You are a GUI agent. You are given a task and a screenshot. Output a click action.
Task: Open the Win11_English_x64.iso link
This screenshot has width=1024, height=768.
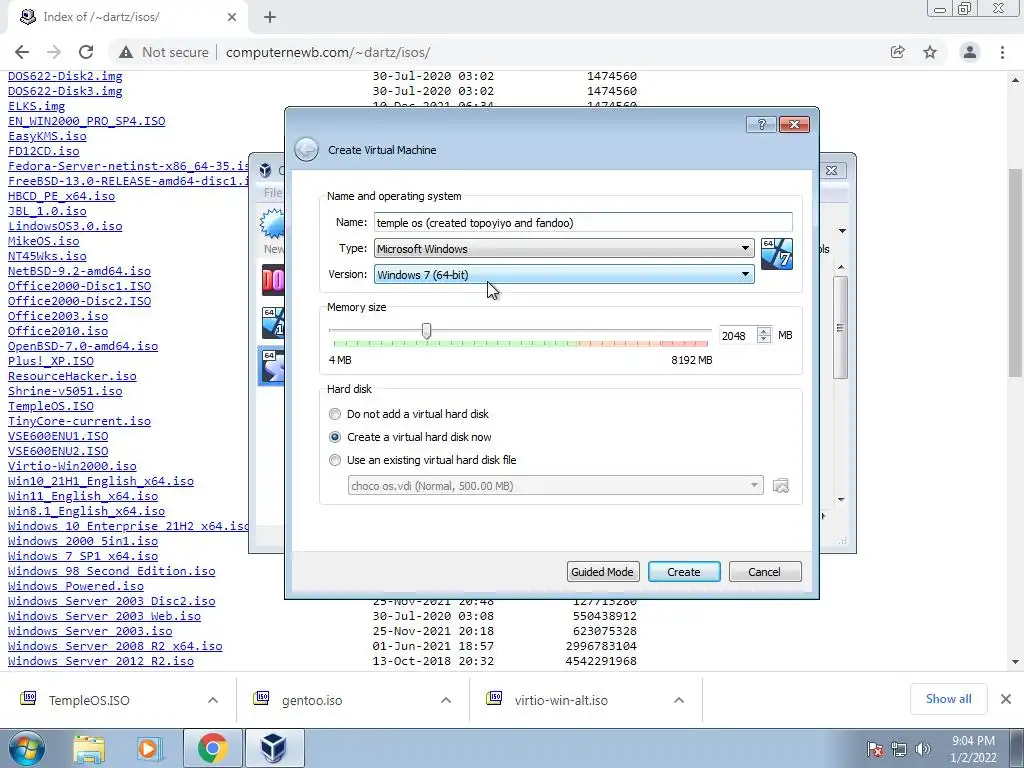tap(83, 496)
